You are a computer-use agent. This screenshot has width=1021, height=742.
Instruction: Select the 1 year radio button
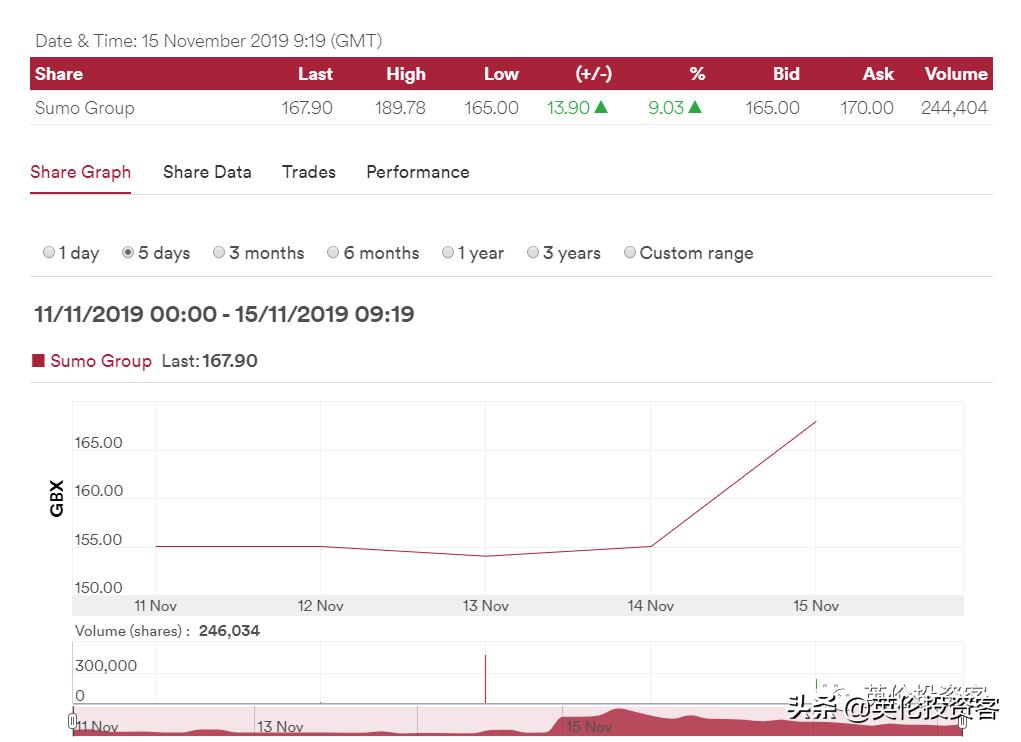coord(447,252)
